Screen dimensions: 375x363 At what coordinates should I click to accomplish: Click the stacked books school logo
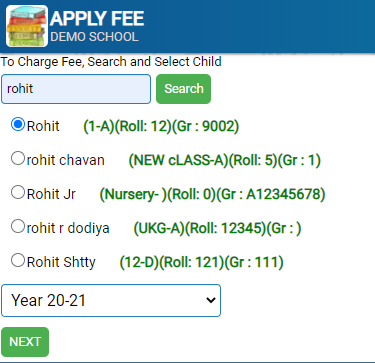tap(27, 26)
